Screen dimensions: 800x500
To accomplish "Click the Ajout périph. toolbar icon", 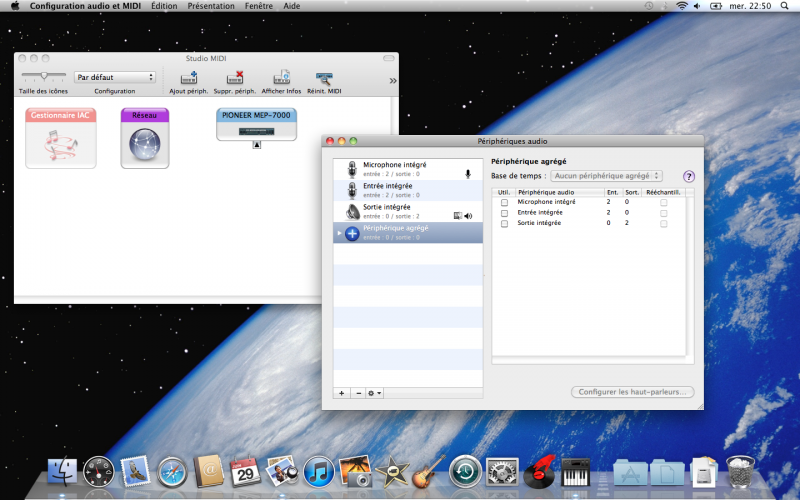I will [188, 78].
